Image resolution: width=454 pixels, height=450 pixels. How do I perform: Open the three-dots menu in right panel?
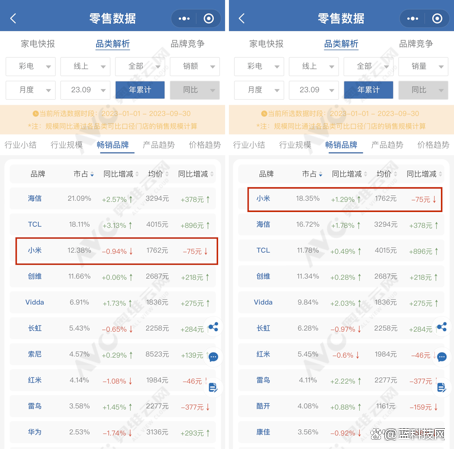pos(412,18)
